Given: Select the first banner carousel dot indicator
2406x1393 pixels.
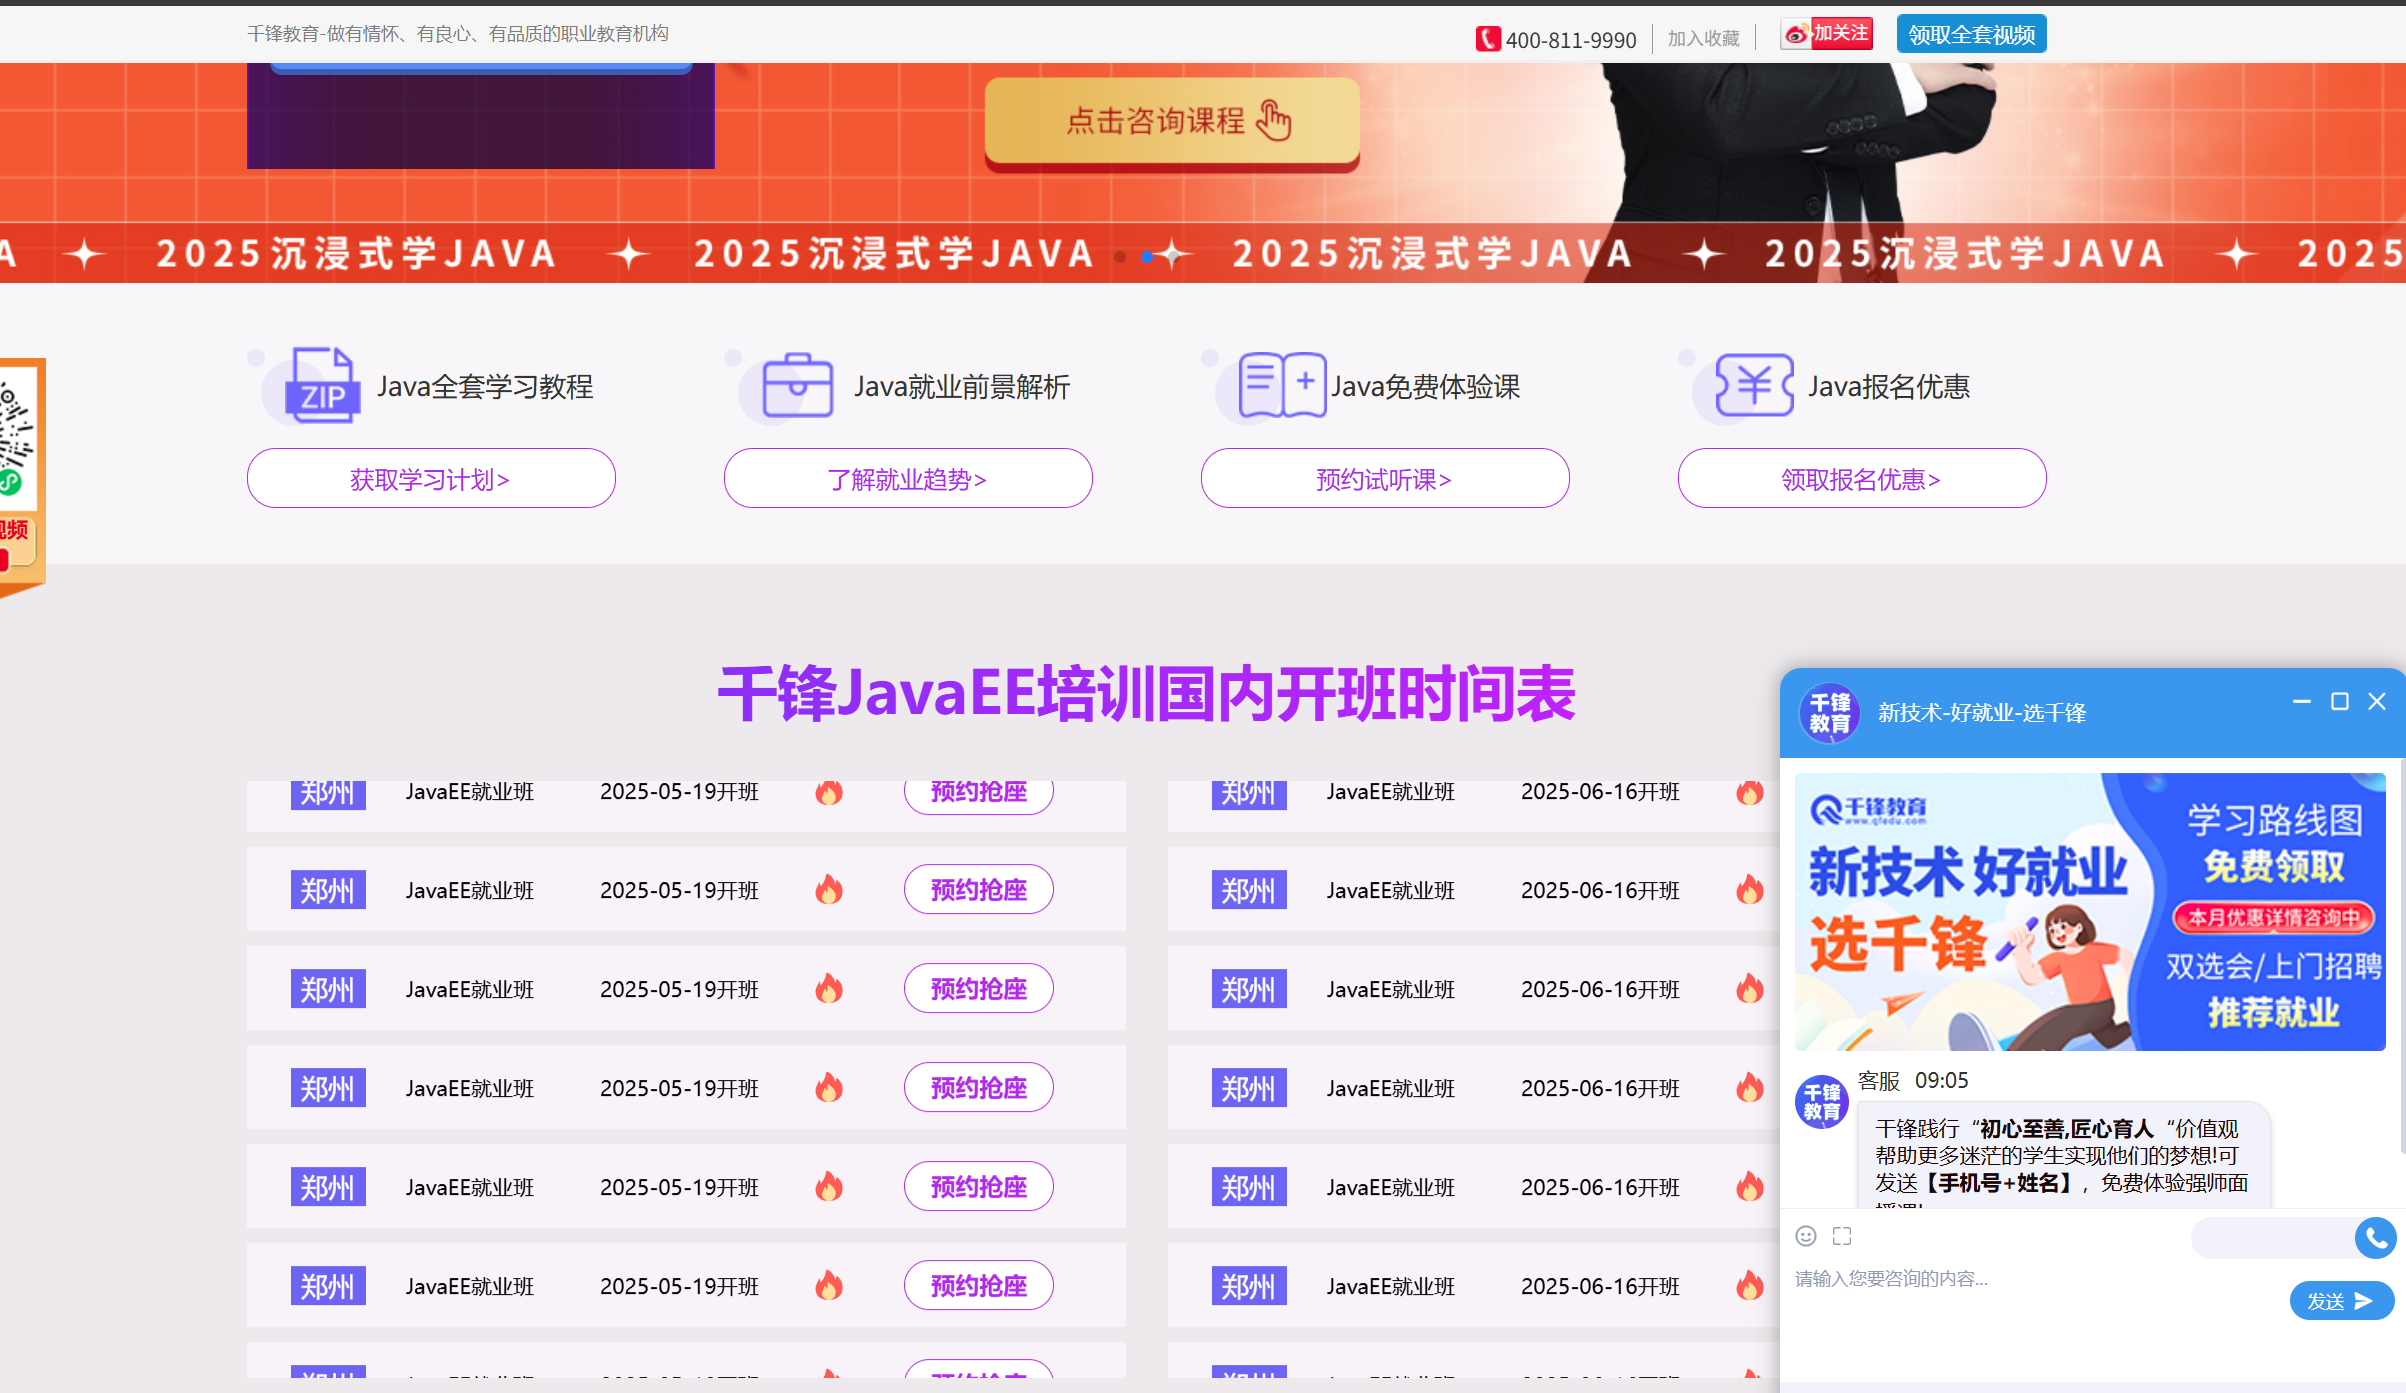Looking at the screenshot, I should (x=1120, y=257).
